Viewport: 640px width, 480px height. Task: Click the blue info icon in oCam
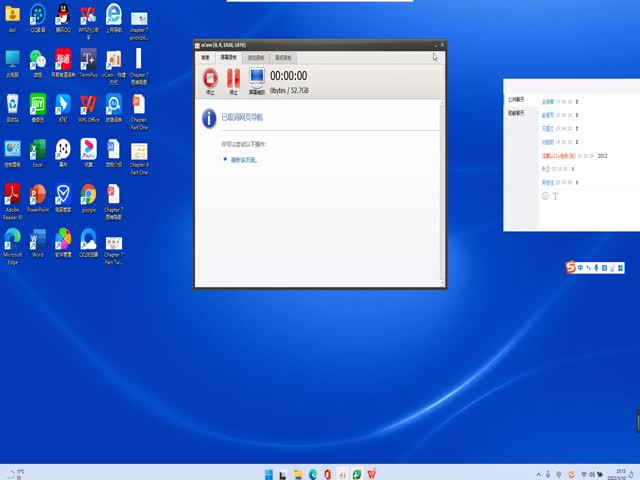[x=209, y=118]
